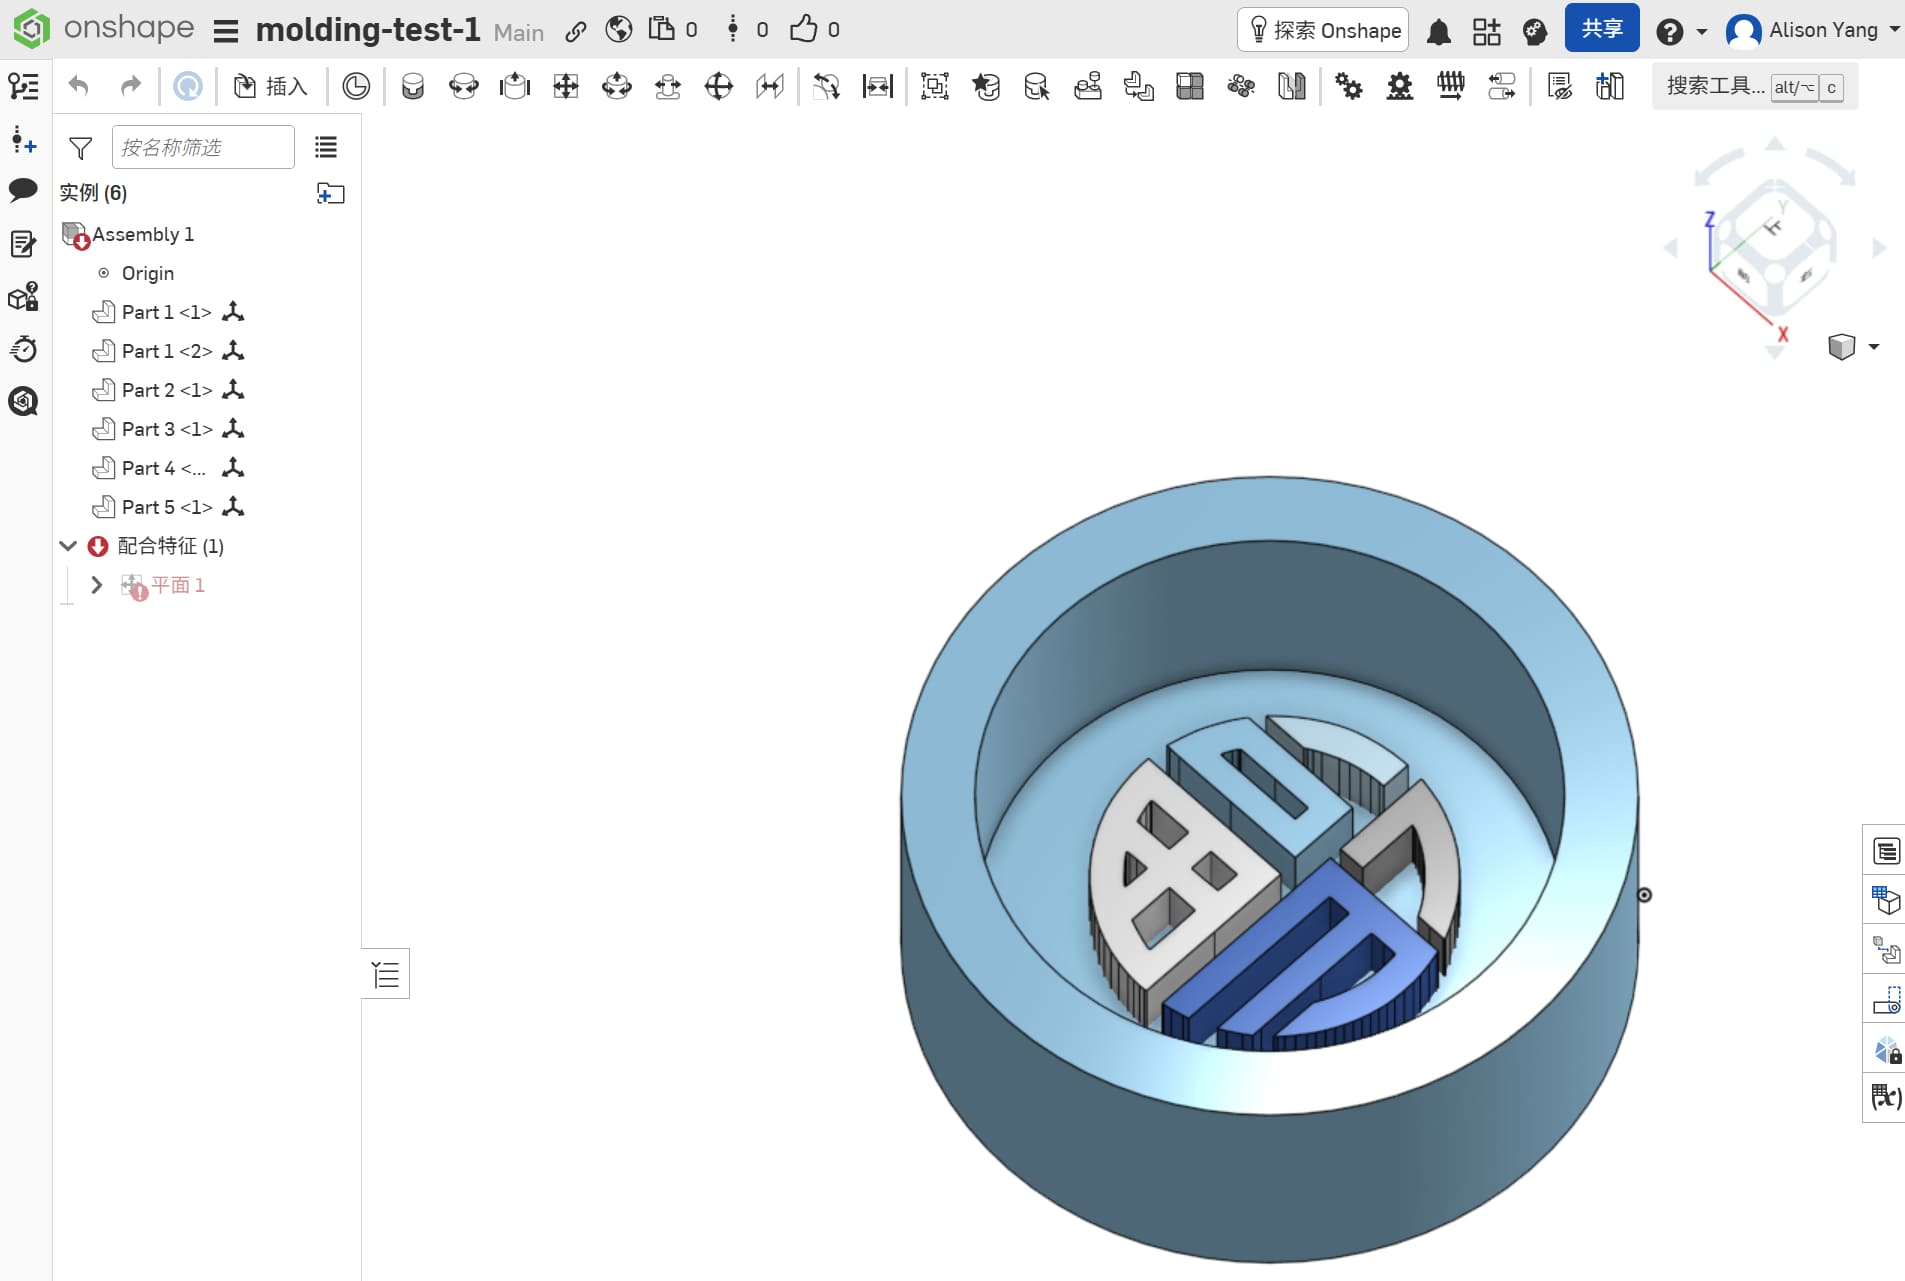1905x1281 pixels.
Task: Select Part 5 <1> in the tree
Action: pos(166,507)
